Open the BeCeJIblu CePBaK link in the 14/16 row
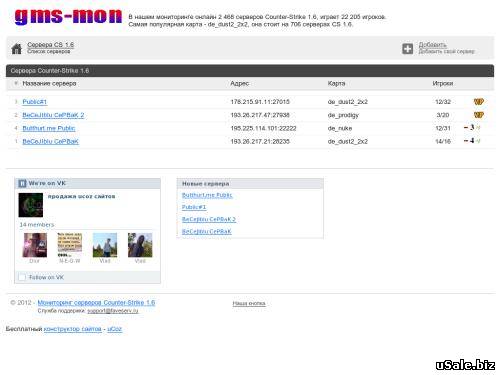500x375 pixels. (x=50, y=141)
